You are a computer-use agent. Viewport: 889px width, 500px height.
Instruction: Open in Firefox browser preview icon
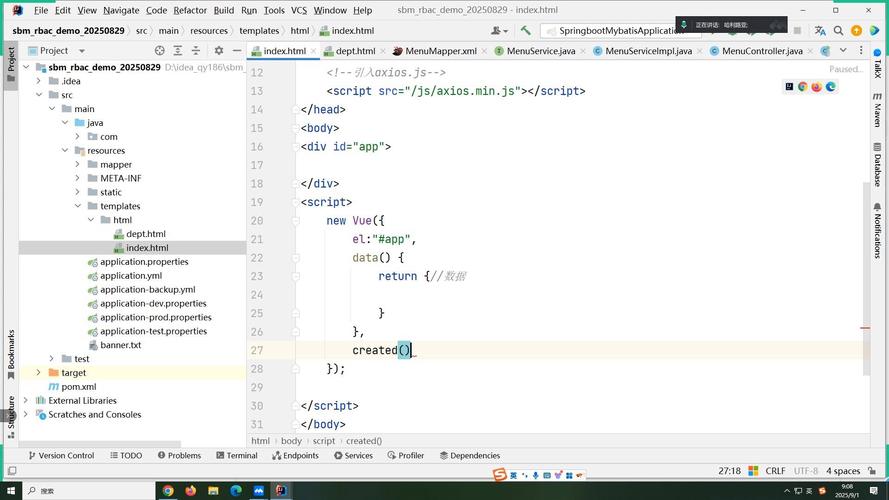pyautogui.click(x=816, y=87)
